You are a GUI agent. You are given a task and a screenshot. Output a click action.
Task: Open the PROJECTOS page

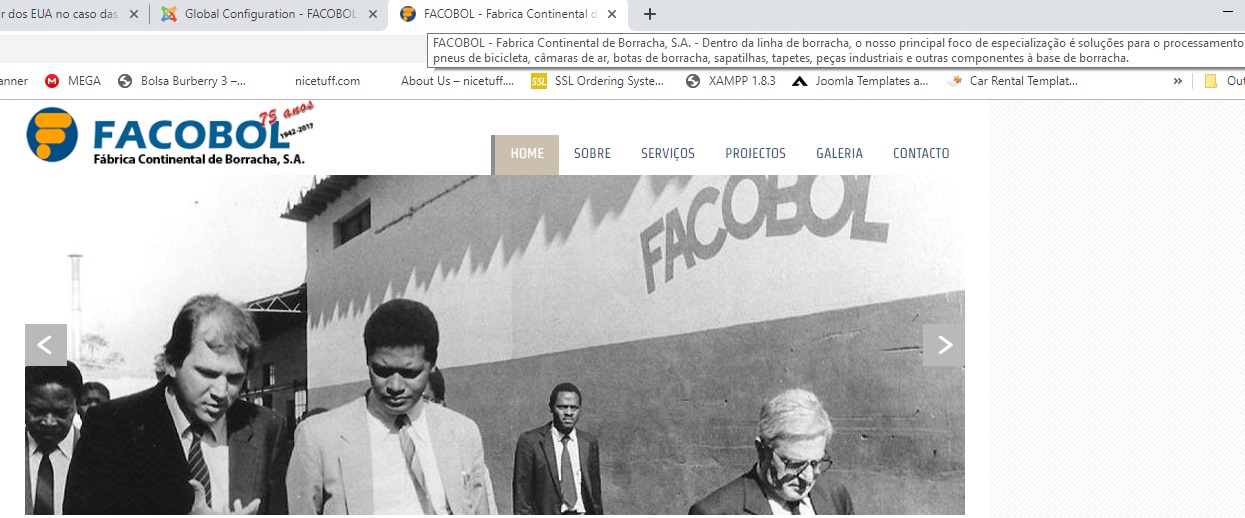[x=756, y=154]
